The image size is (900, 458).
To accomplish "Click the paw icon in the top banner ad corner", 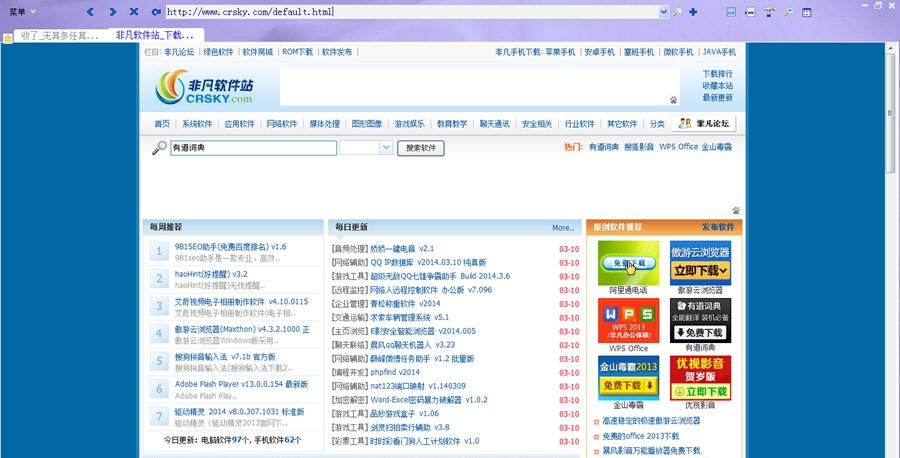I will [673, 100].
